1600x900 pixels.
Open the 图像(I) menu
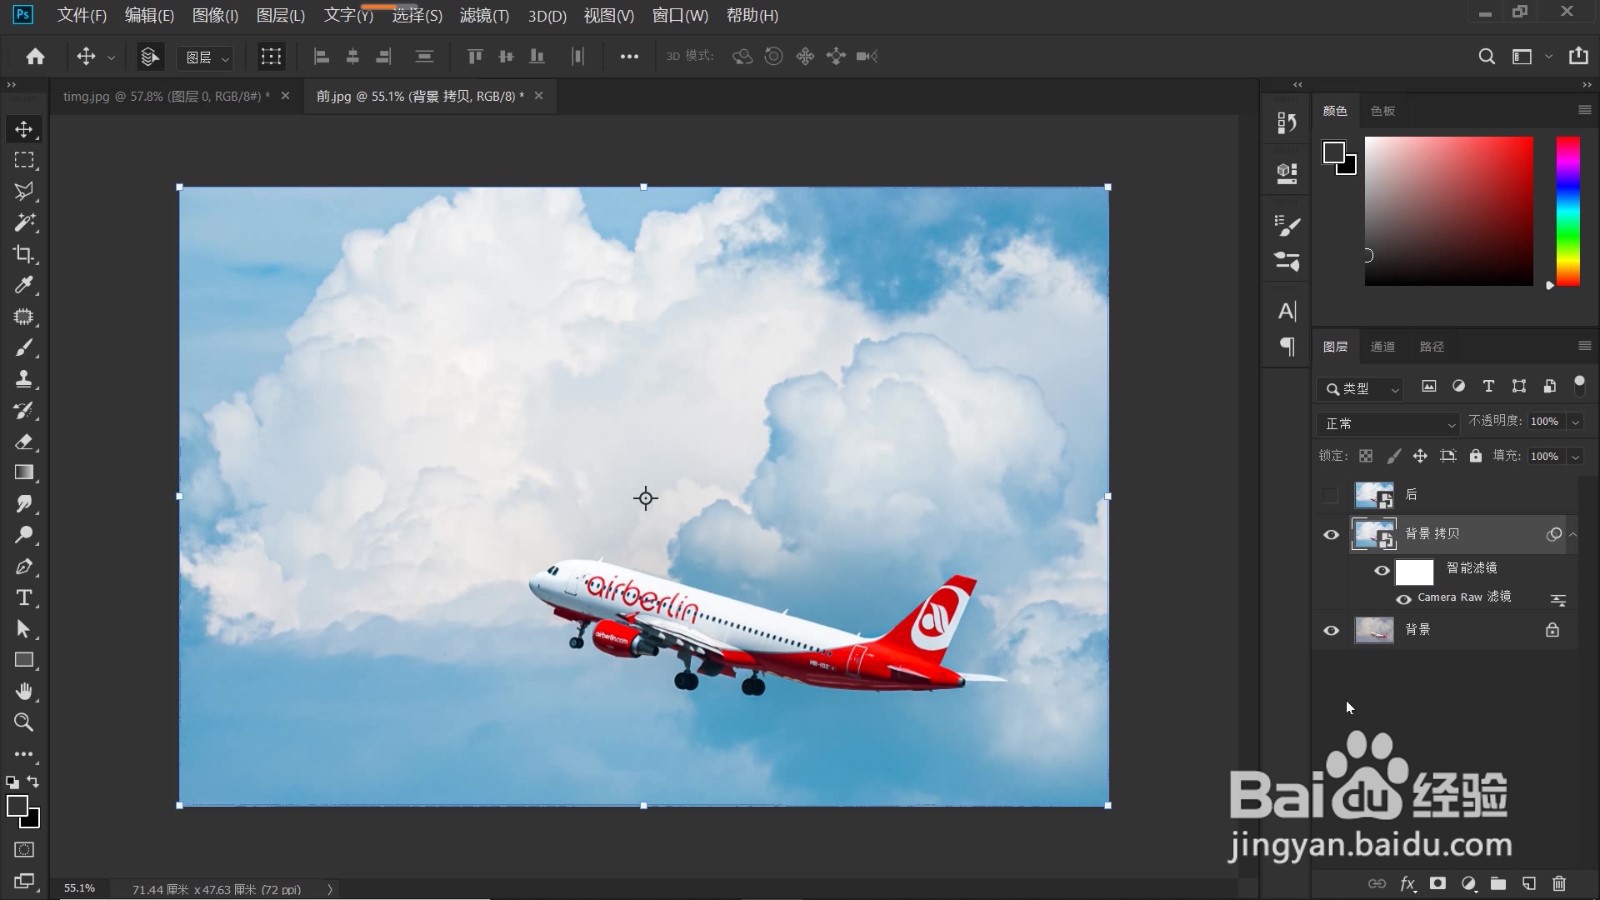pyautogui.click(x=215, y=15)
